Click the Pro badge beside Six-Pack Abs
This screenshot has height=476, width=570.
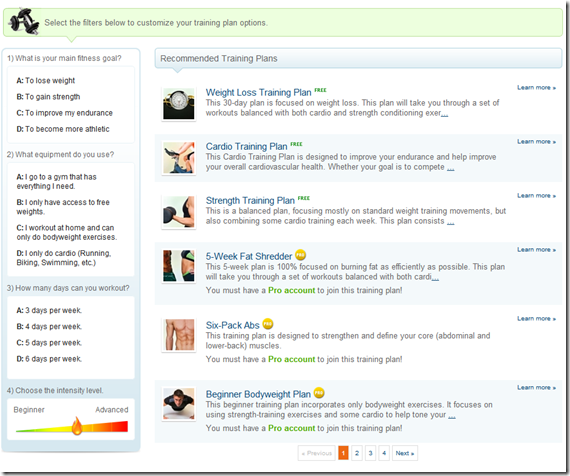tap(268, 323)
